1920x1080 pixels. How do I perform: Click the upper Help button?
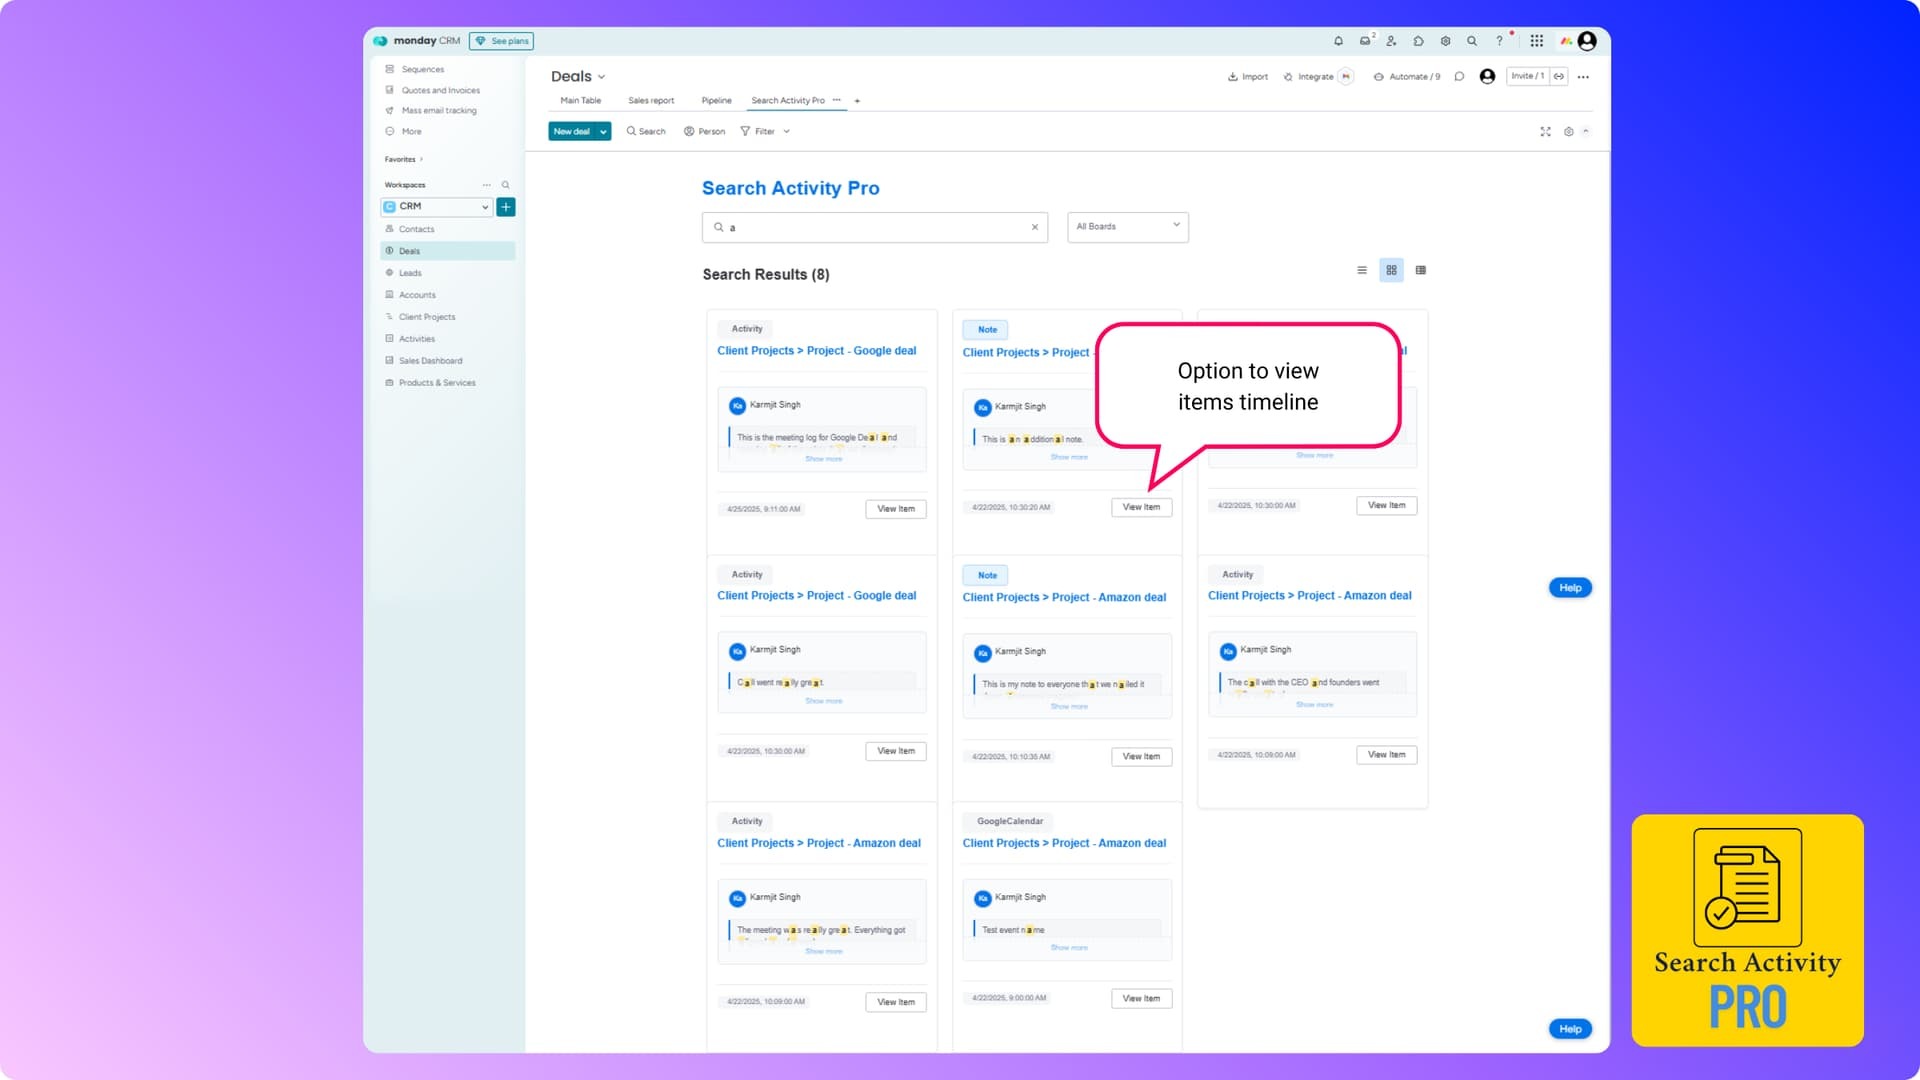[1570, 588]
